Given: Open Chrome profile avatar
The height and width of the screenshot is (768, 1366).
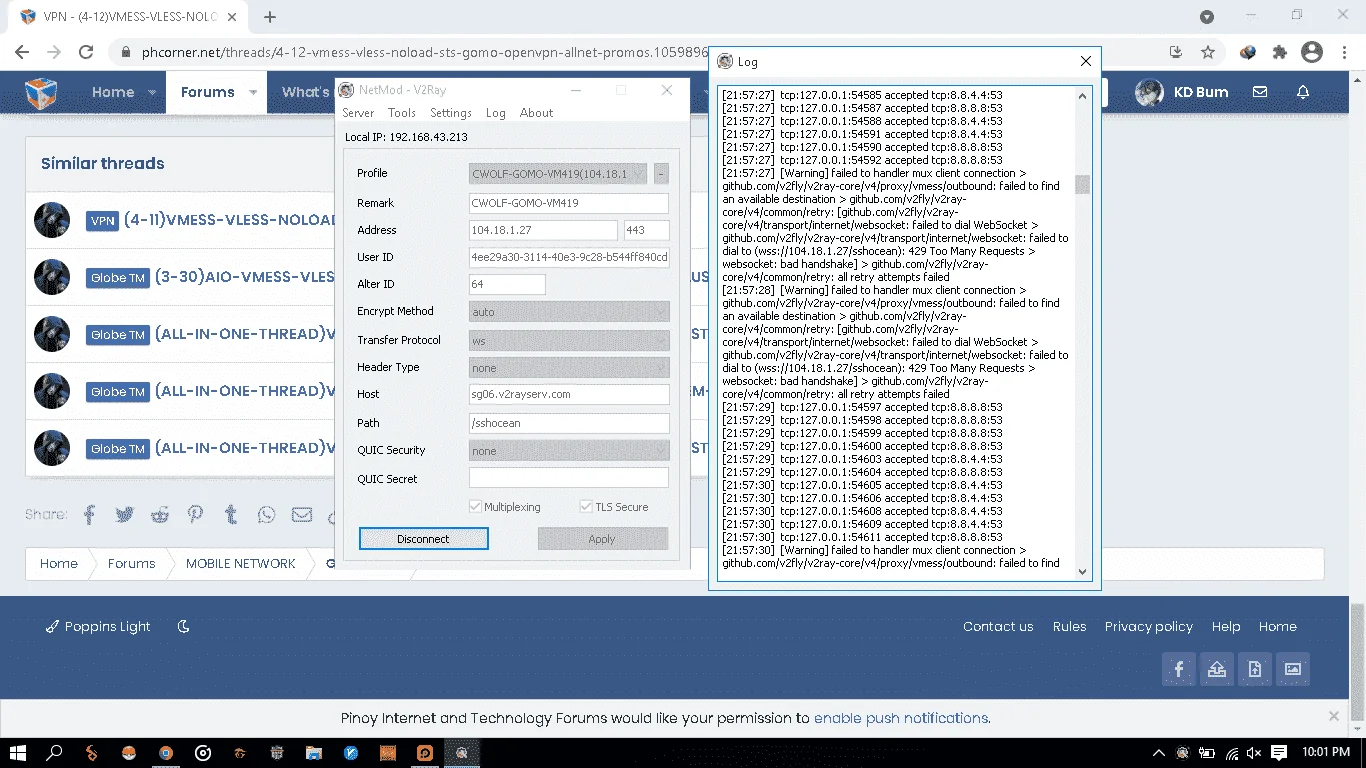Looking at the screenshot, I should point(1312,52).
